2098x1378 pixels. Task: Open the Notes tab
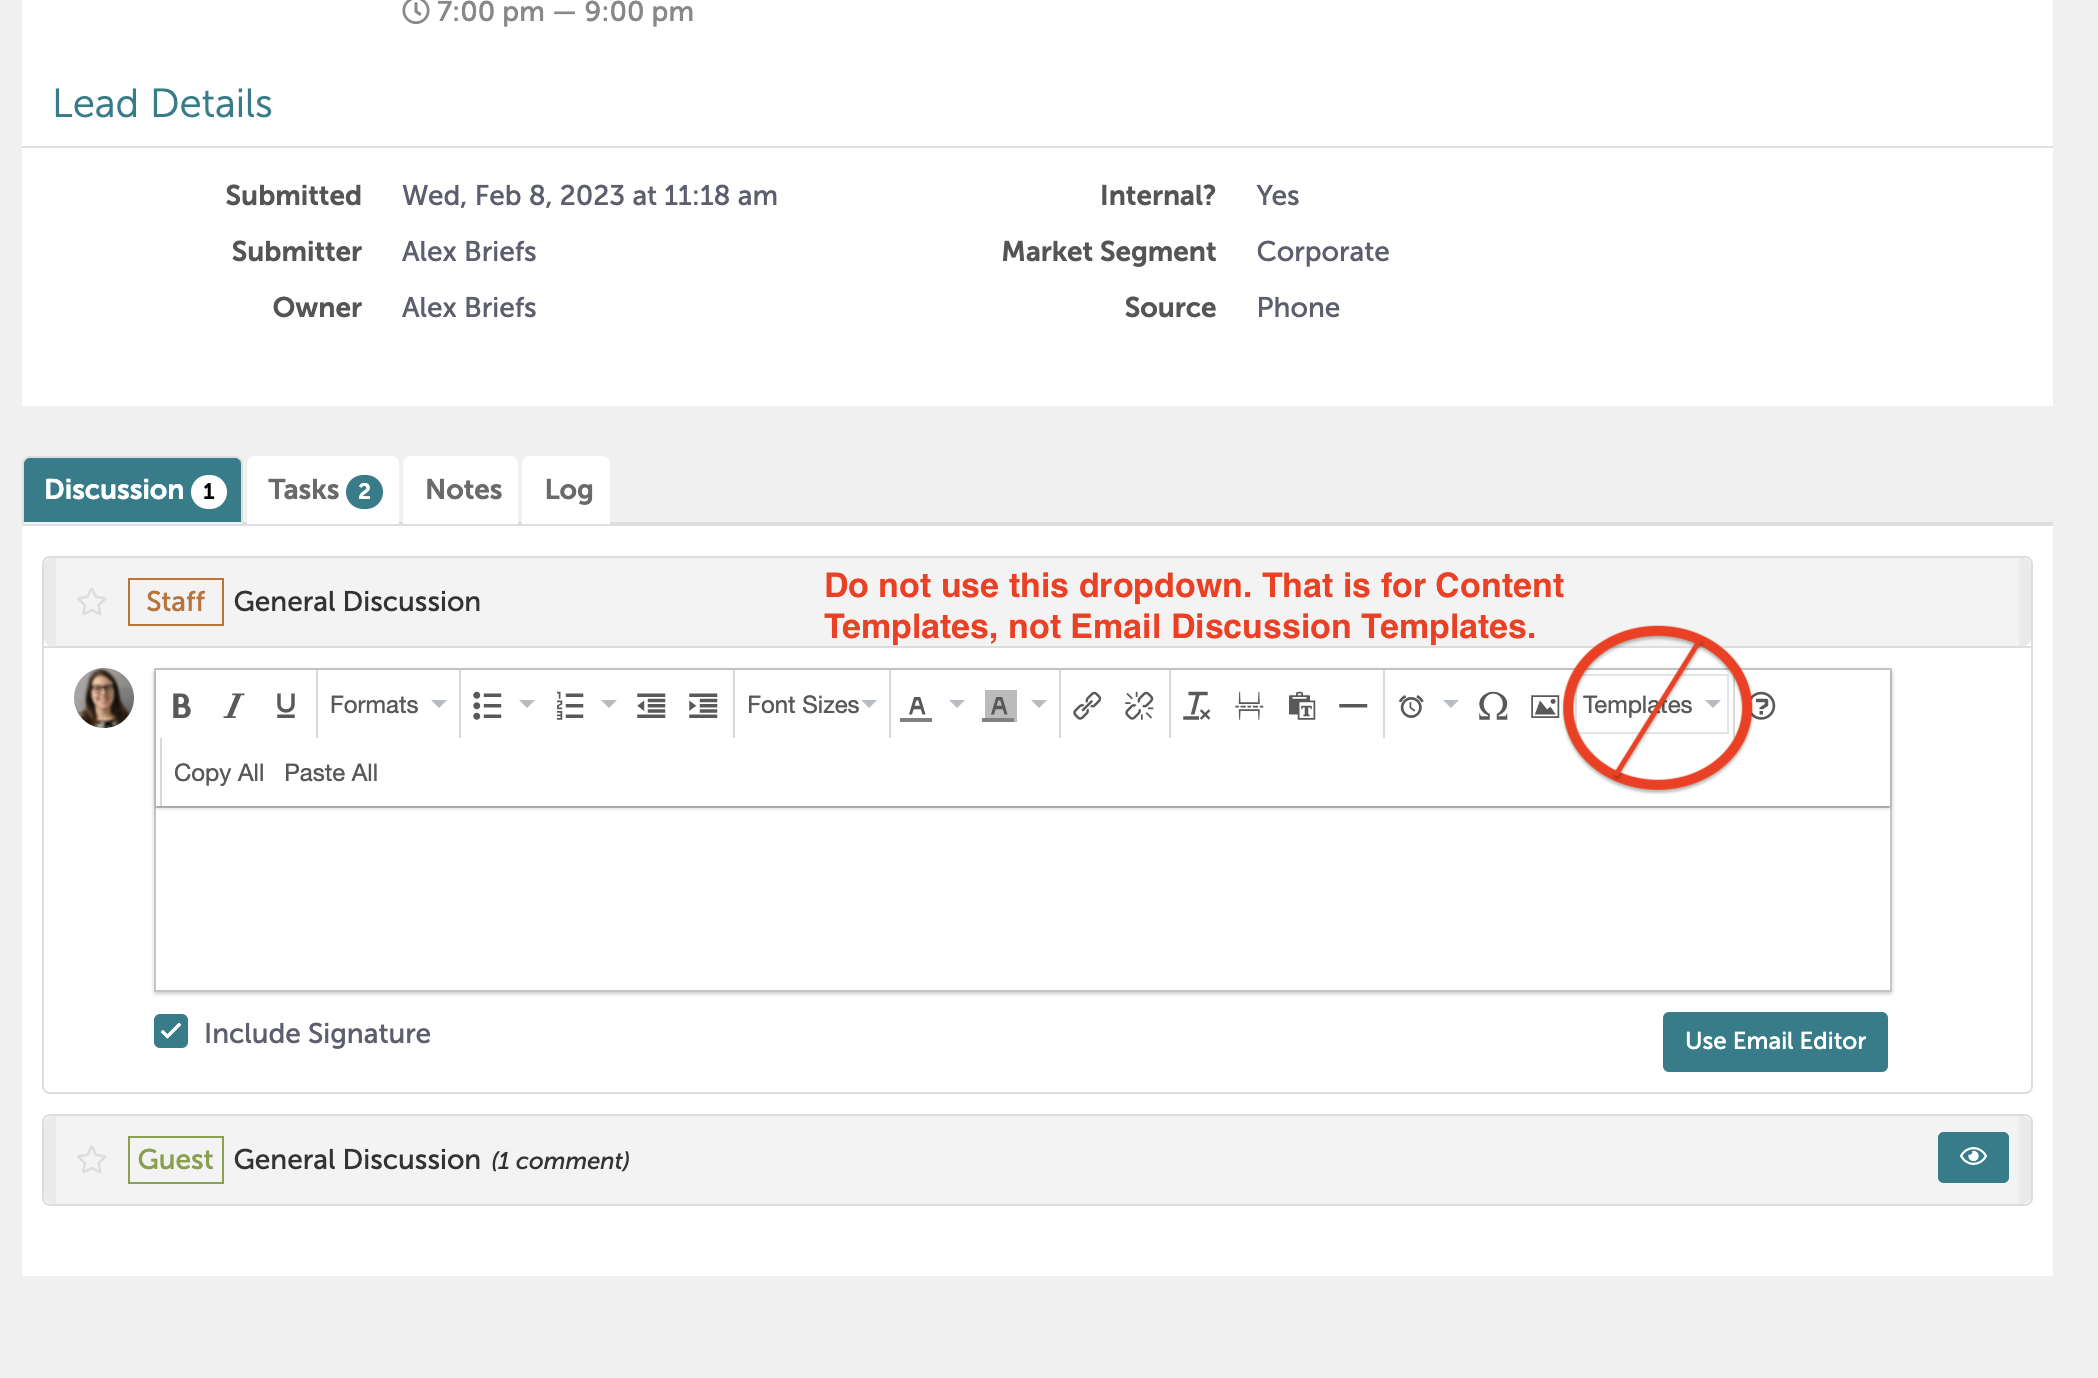(463, 490)
